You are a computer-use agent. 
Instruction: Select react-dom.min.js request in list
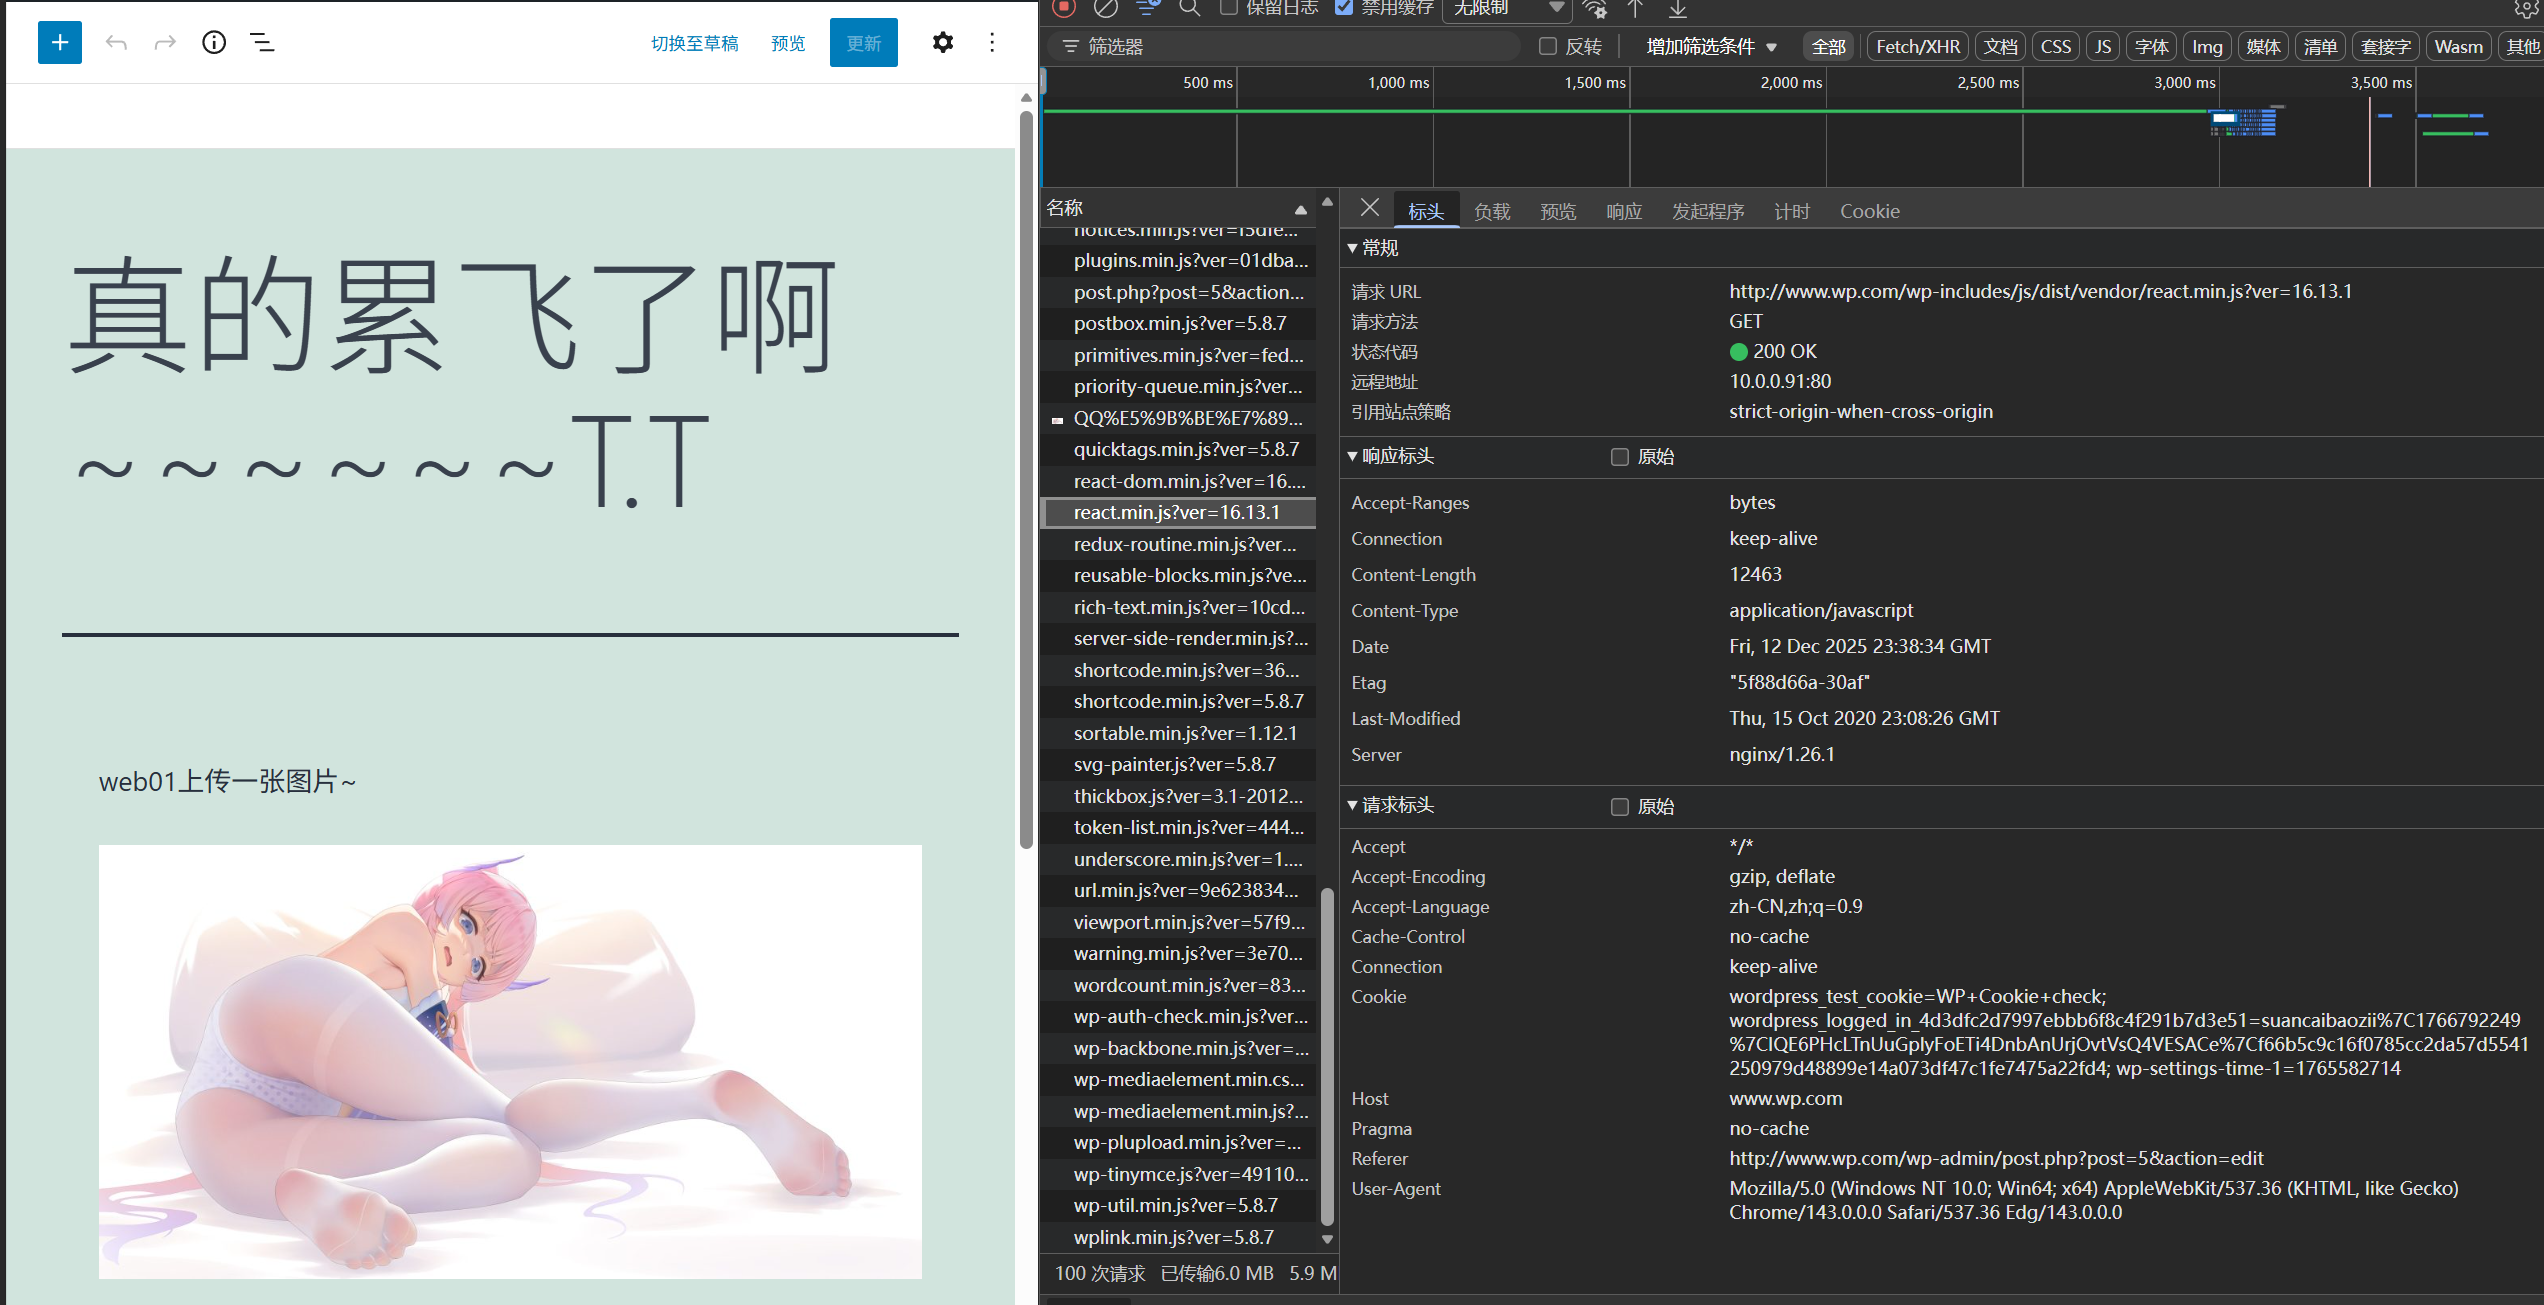(1188, 481)
